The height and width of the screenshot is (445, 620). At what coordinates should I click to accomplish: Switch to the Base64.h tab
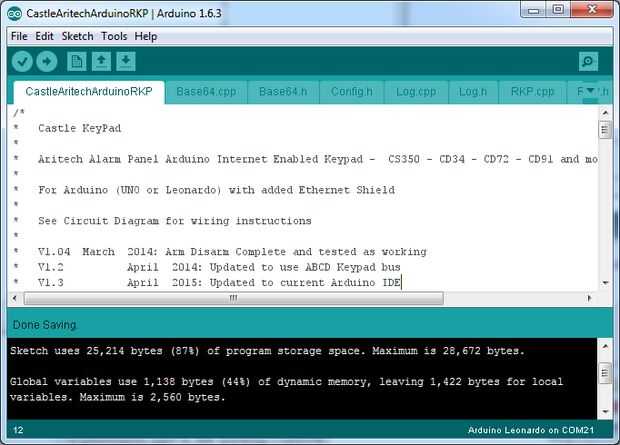pyautogui.click(x=283, y=92)
